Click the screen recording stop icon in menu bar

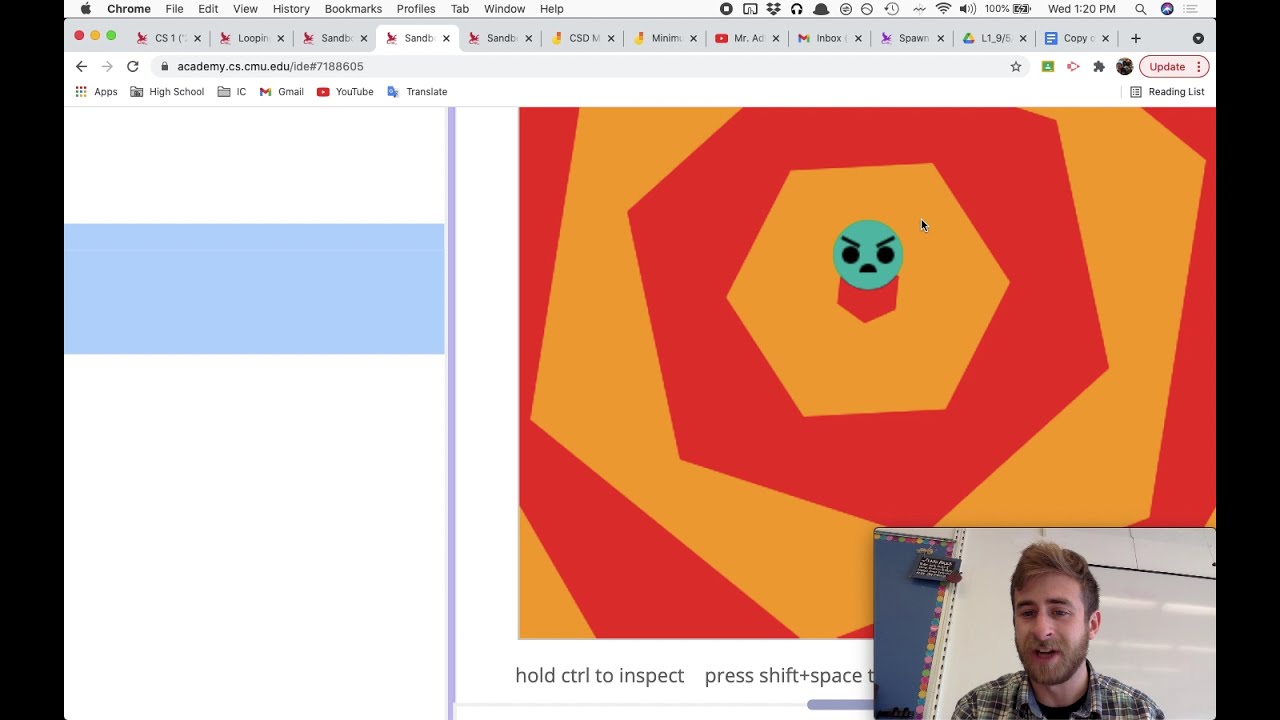tap(726, 9)
